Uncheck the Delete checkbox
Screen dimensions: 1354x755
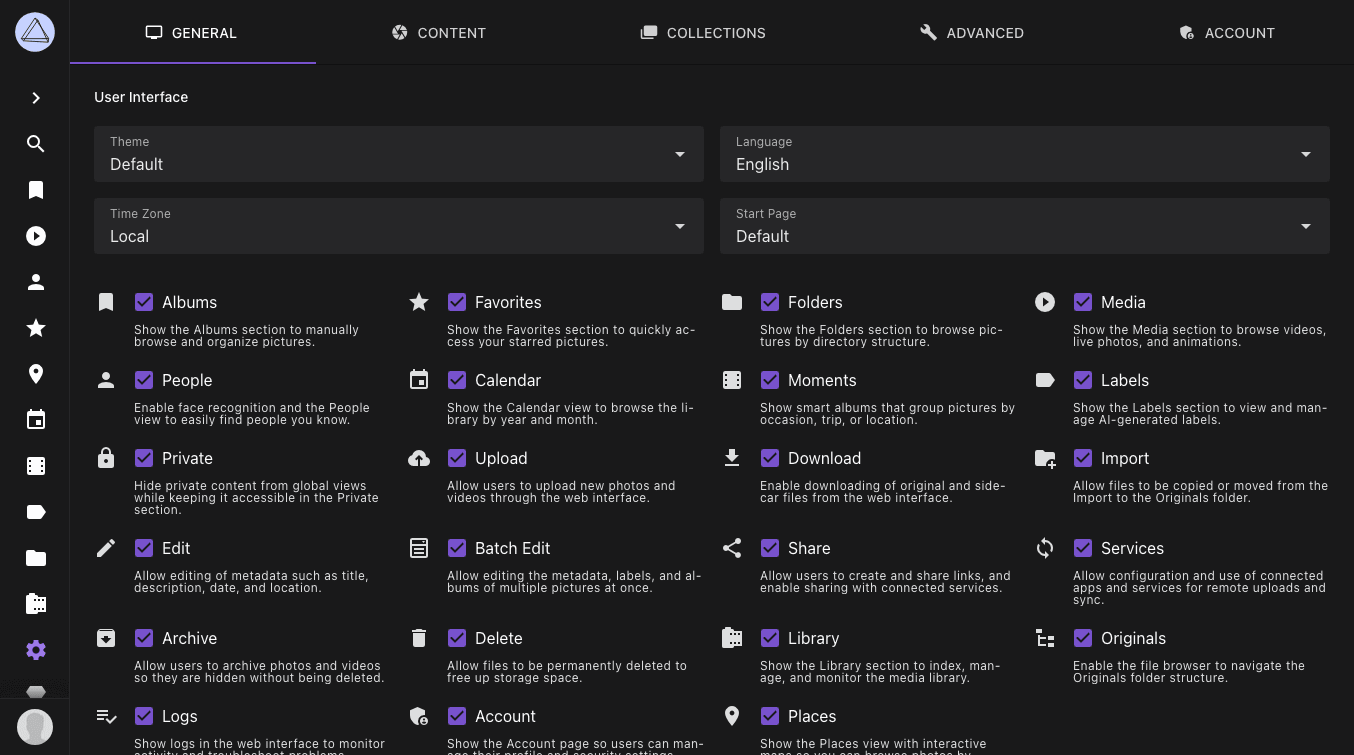(457, 638)
